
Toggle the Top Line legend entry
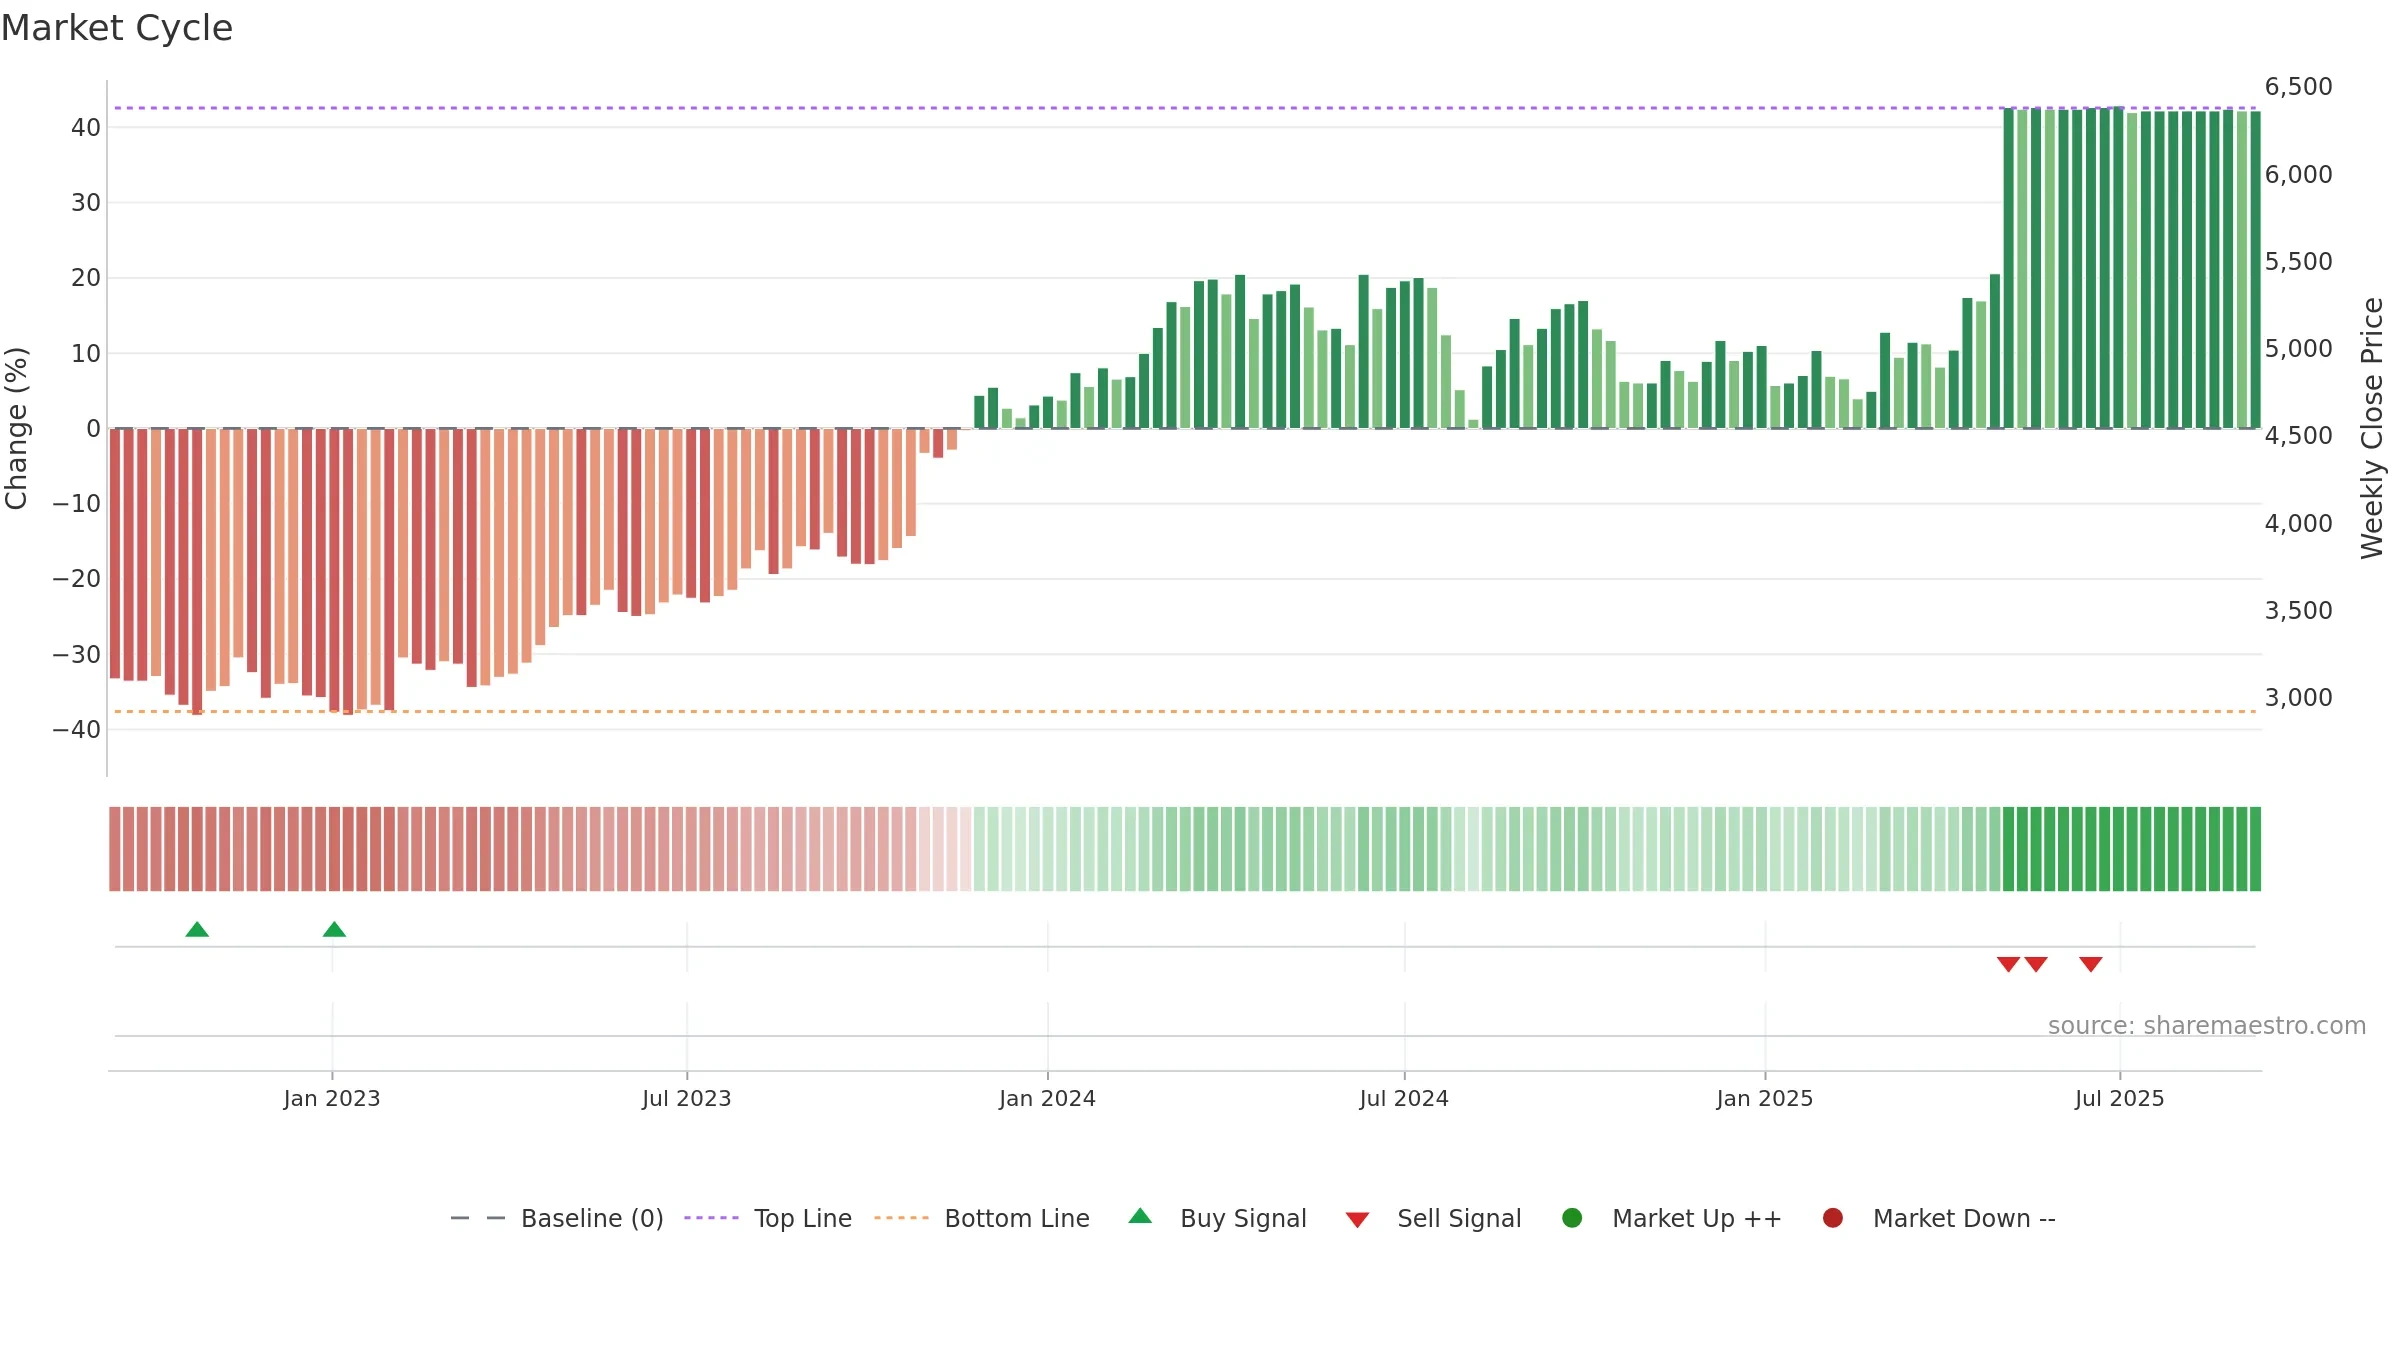768,1218
